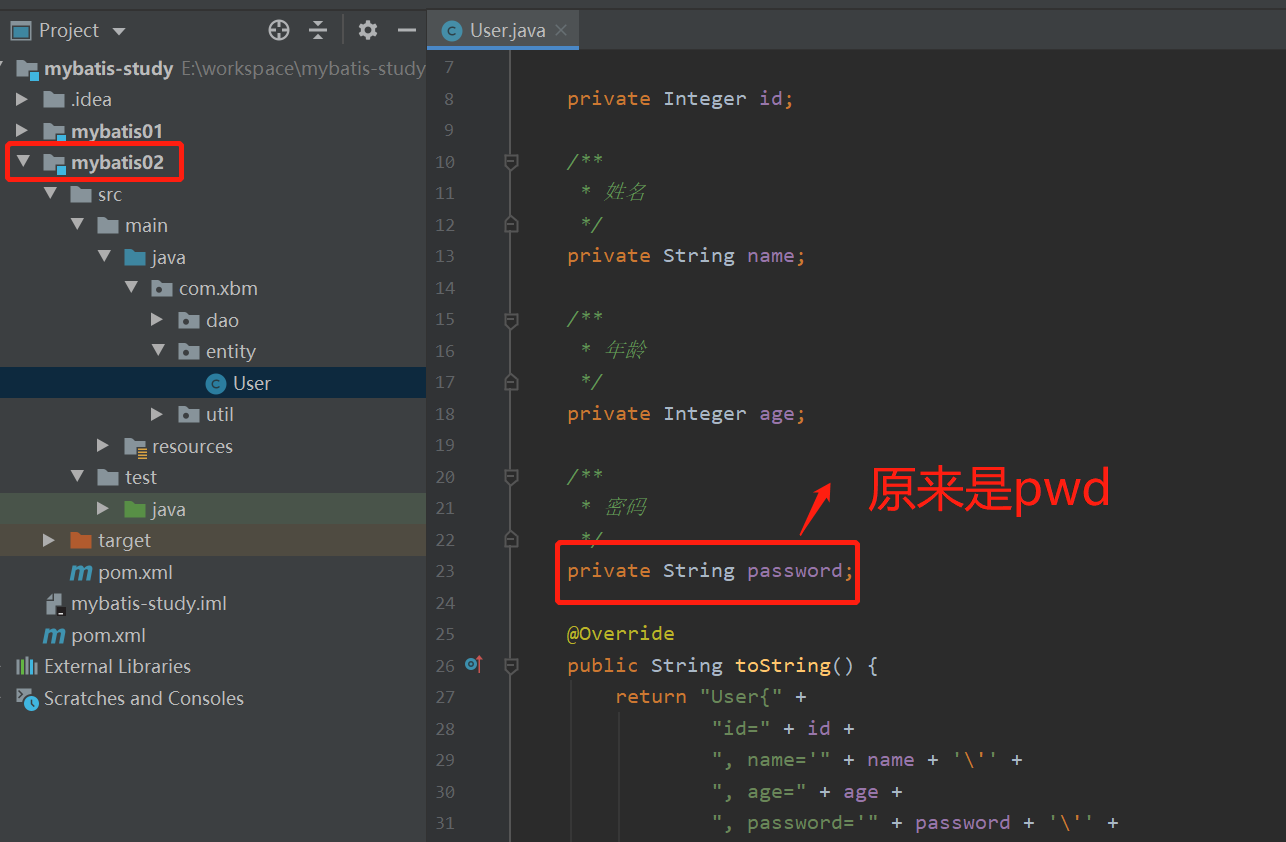Expand the target folder
The height and width of the screenshot is (842, 1286).
49,540
